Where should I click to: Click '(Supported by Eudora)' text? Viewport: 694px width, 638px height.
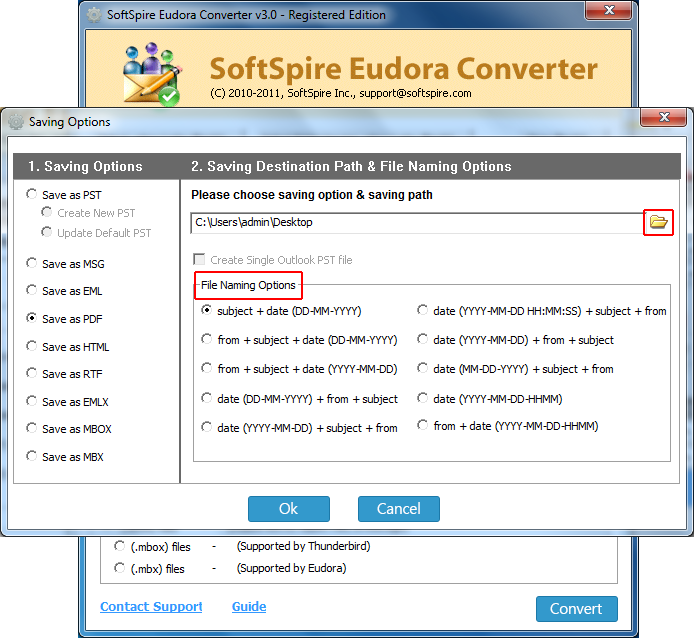(292, 568)
